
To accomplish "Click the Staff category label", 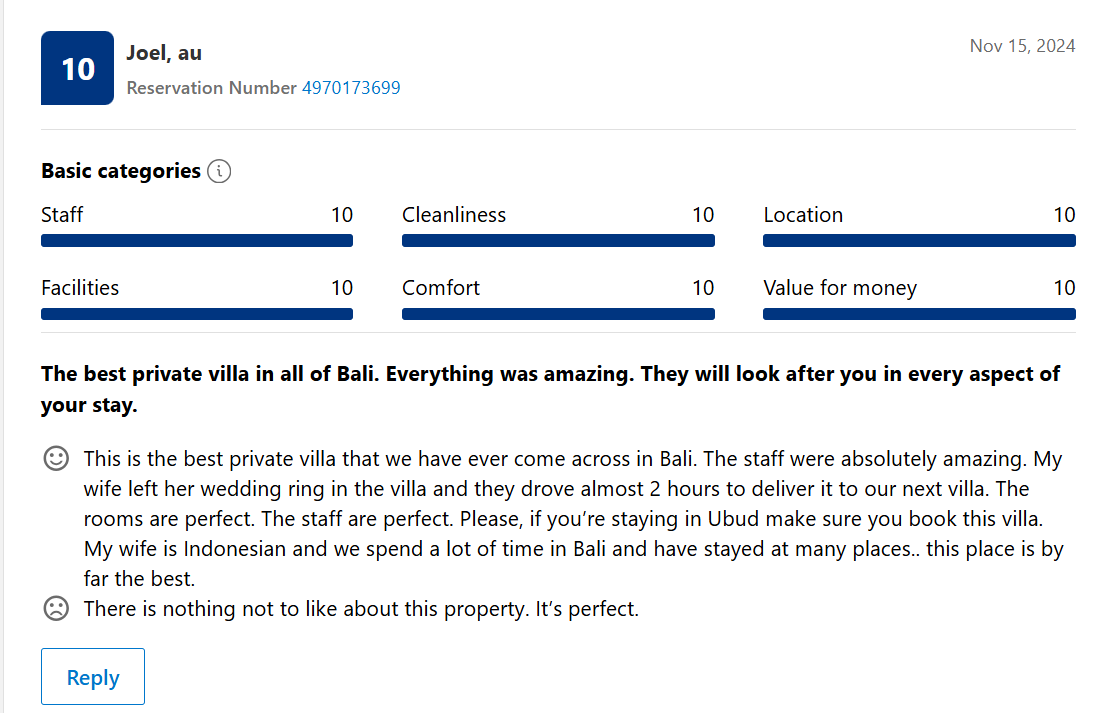I will click(x=62, y=215).
